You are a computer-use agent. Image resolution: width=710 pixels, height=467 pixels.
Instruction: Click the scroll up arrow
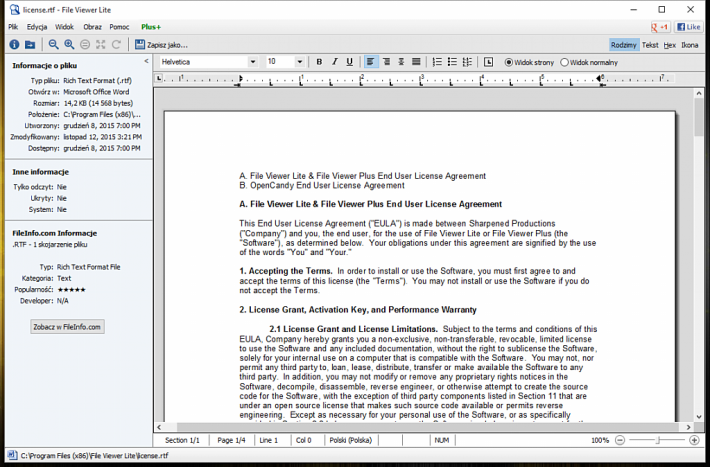click(x=699, y=93)
